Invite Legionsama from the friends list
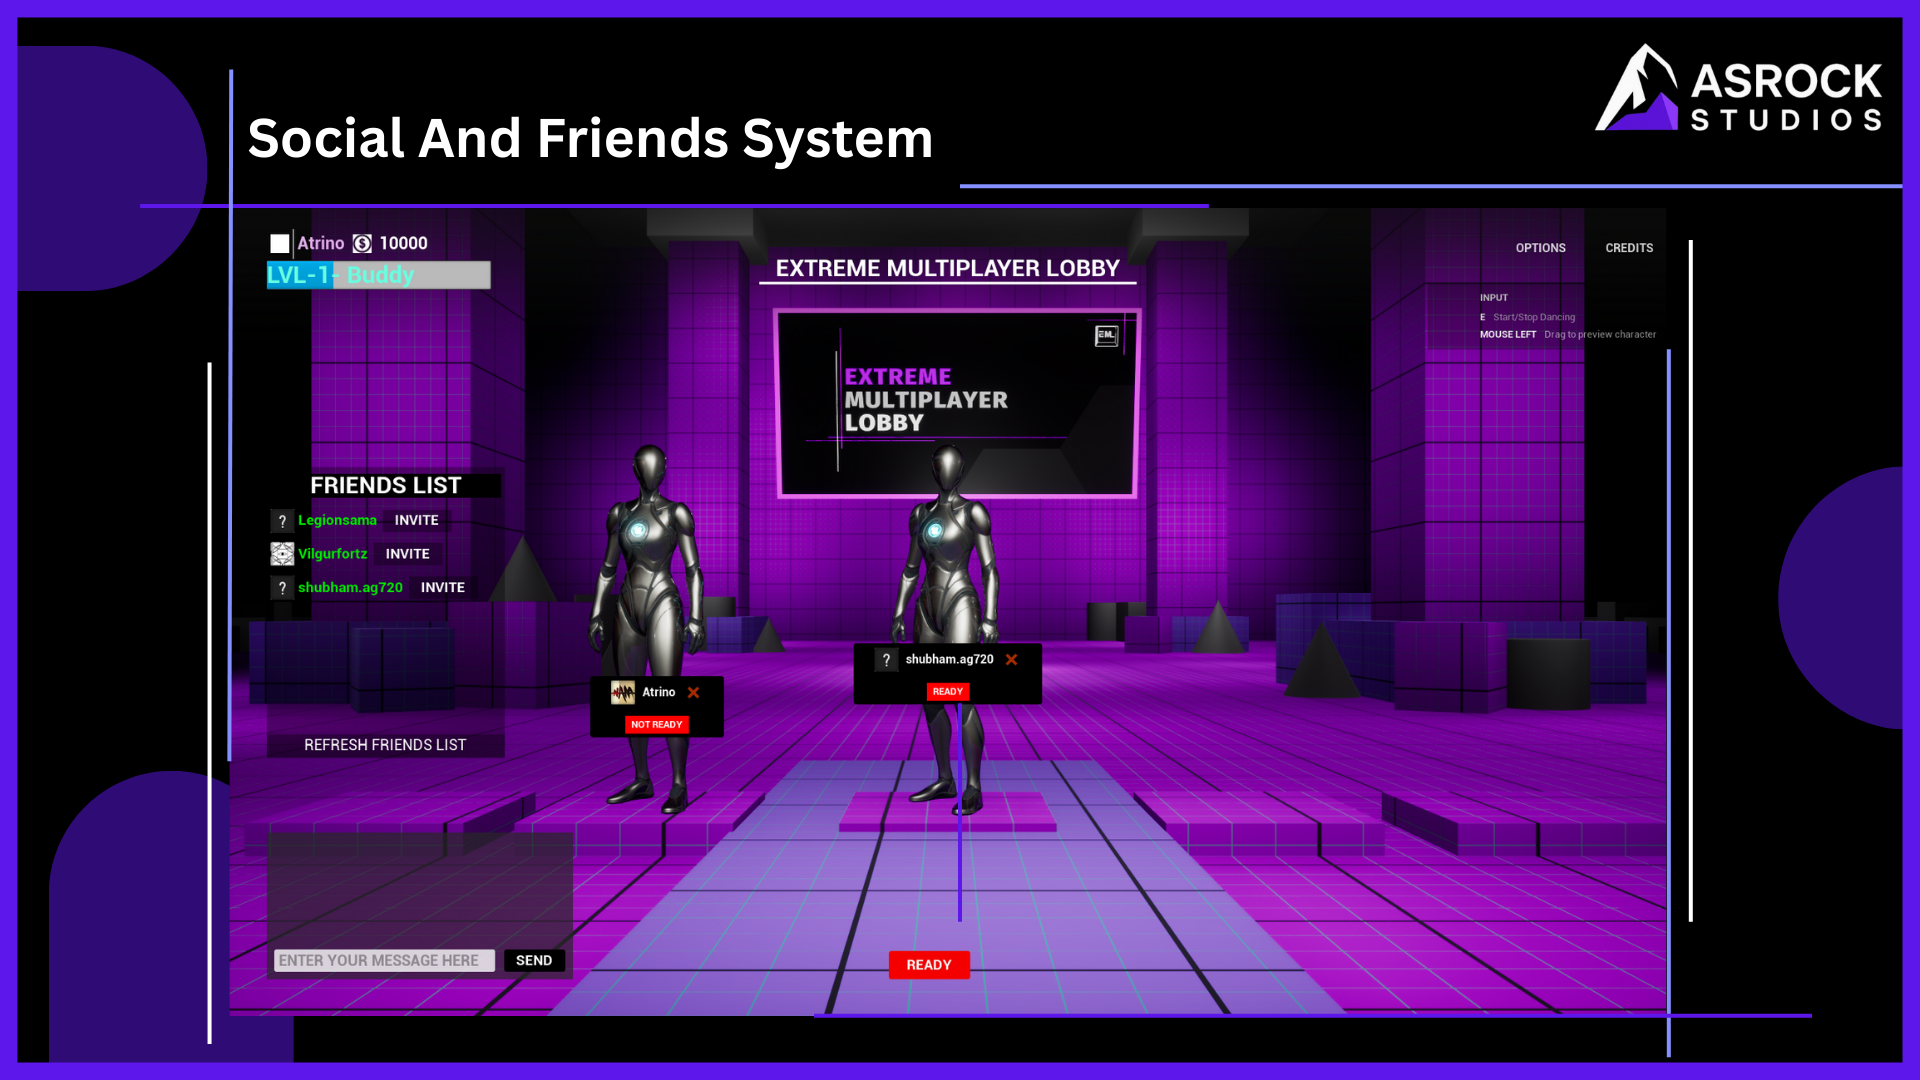The height and width of the screenshot is (1080, 1920). (416, 520)
